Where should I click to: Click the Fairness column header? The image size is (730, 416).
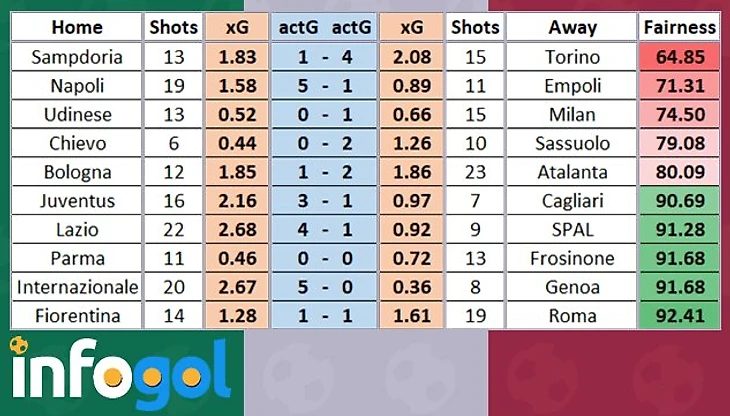pyautogui.click(x=680, y=28)
